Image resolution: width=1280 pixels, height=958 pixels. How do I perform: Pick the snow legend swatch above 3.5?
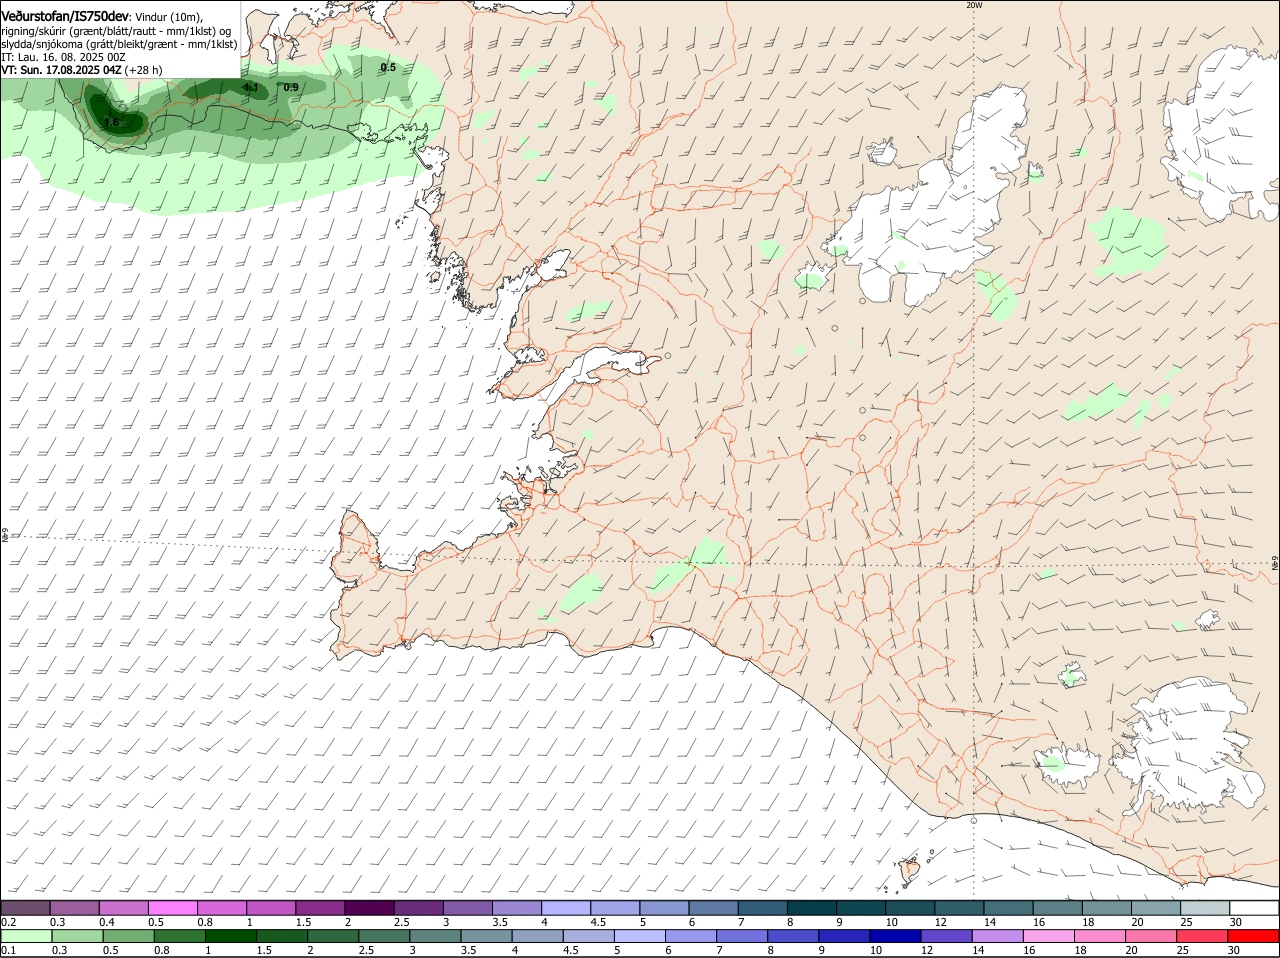(516, 907)
